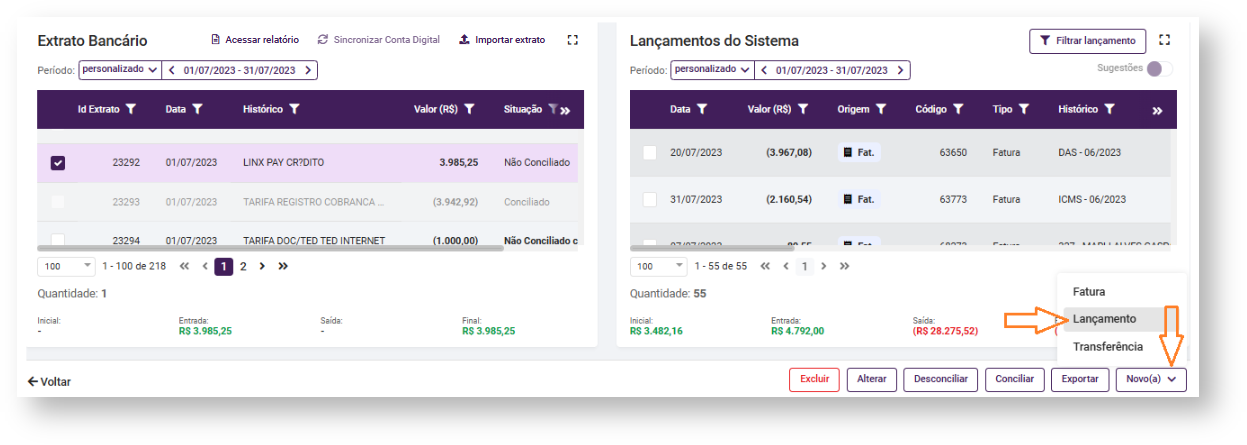This screenshot has width=1247, height=445.
Task: Go to previous period in Lançamentos
Action: [765, 71]
